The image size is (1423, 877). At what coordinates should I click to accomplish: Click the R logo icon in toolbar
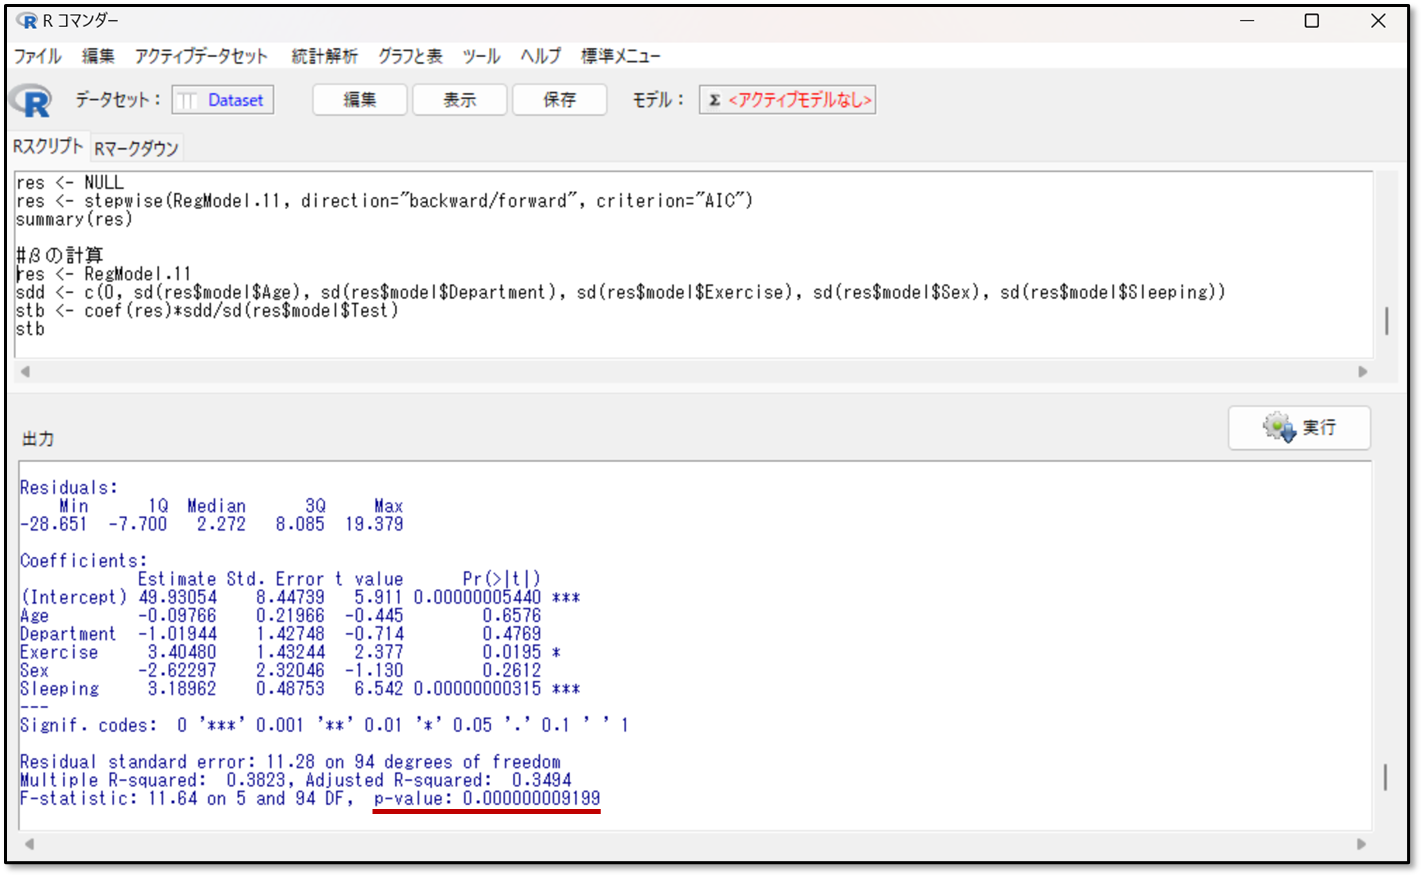point(31,100)
